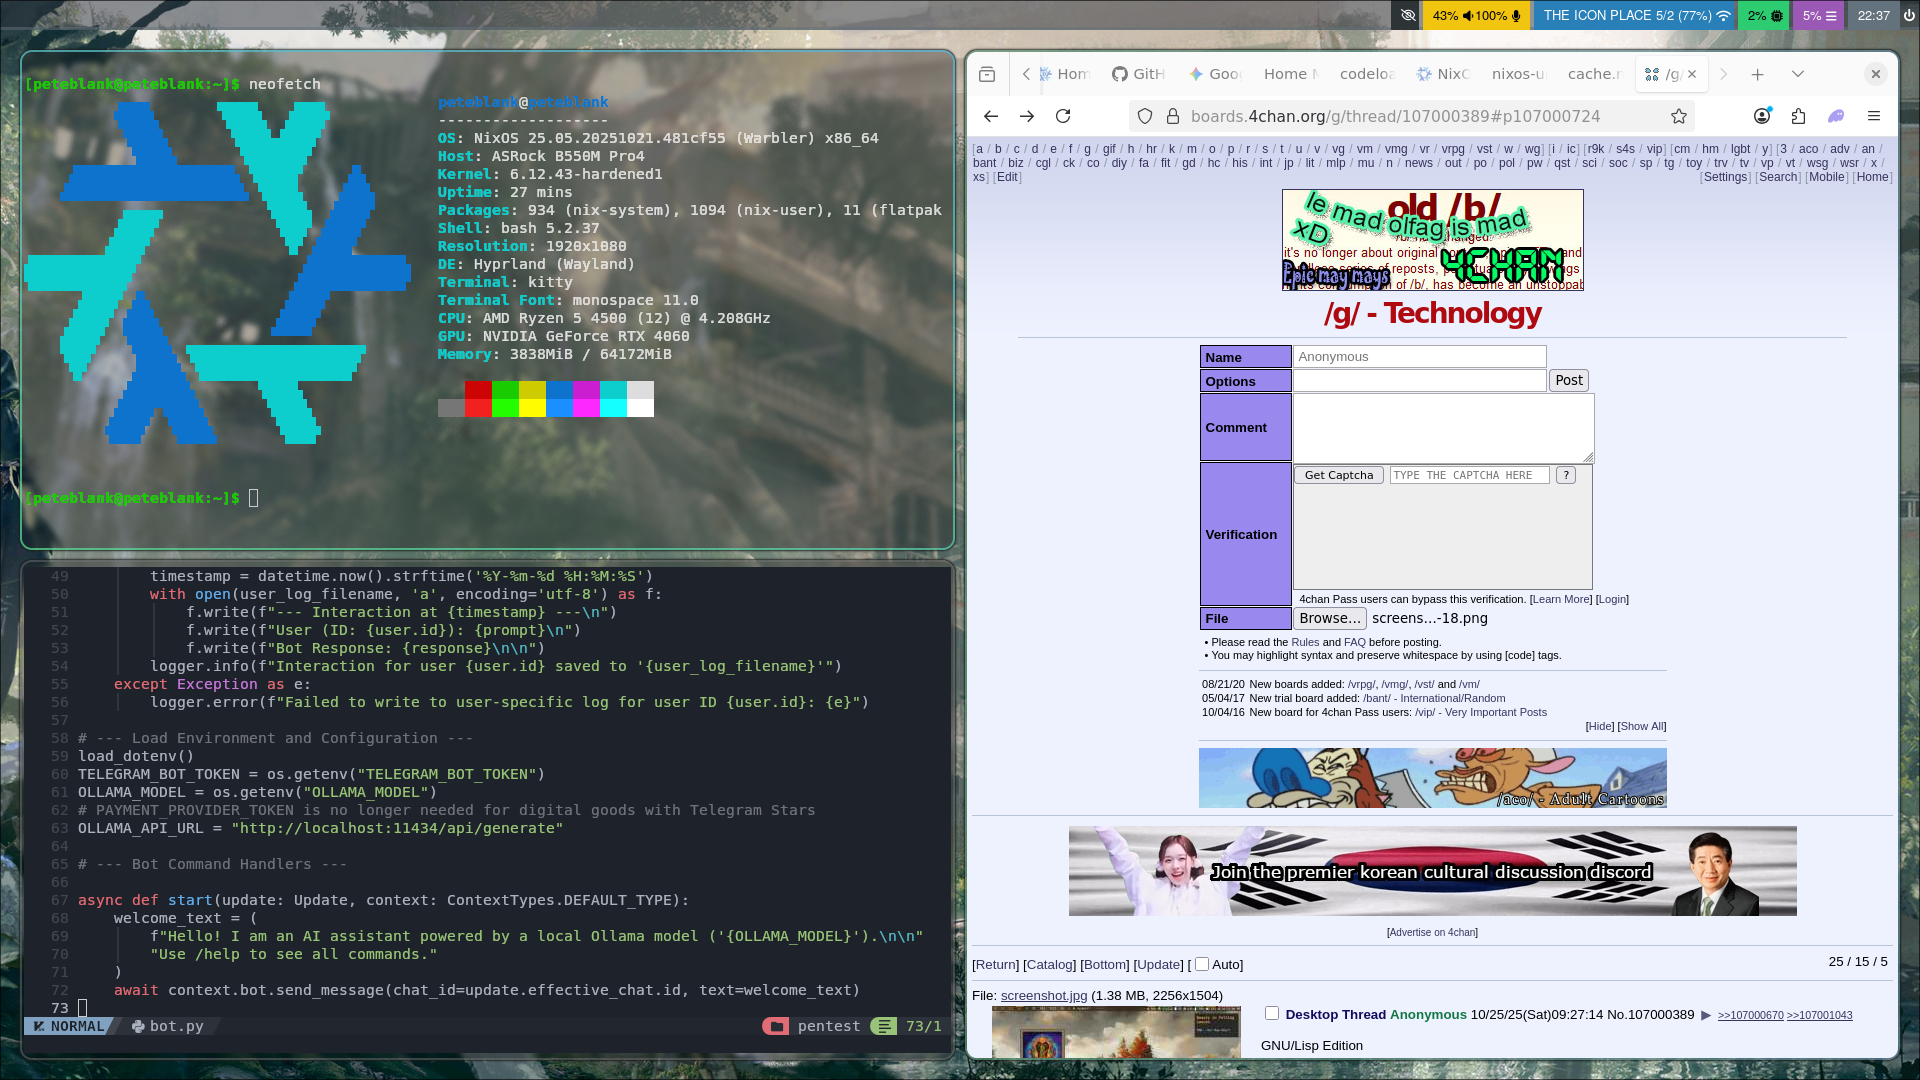
Task: Toggle the eye-slash icon in status bar
Action: click(x=1408, y=15)
